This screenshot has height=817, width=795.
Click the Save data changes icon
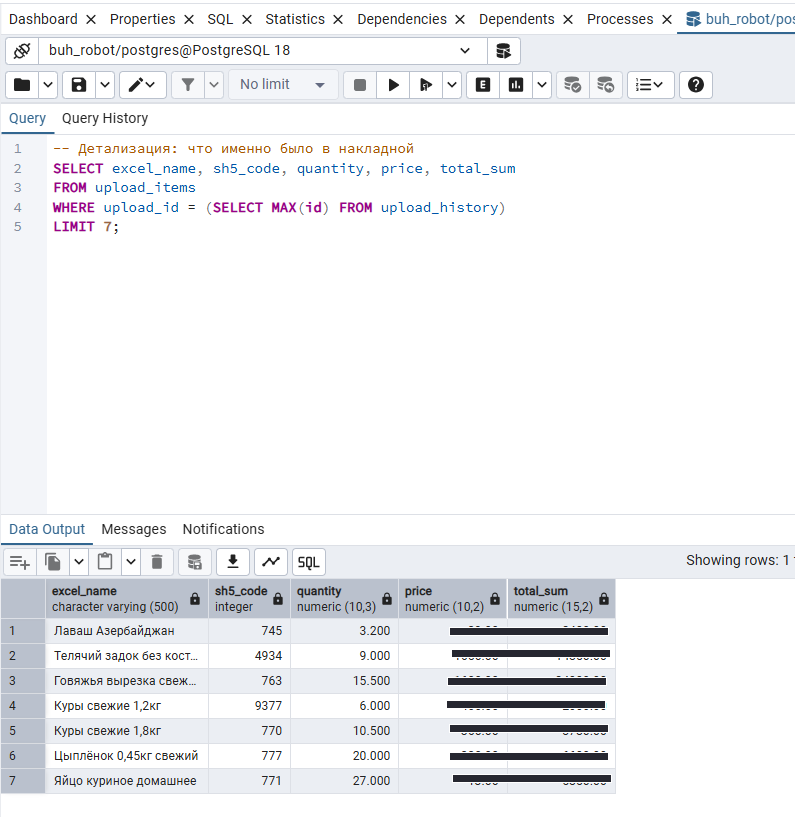pos(195,562)
